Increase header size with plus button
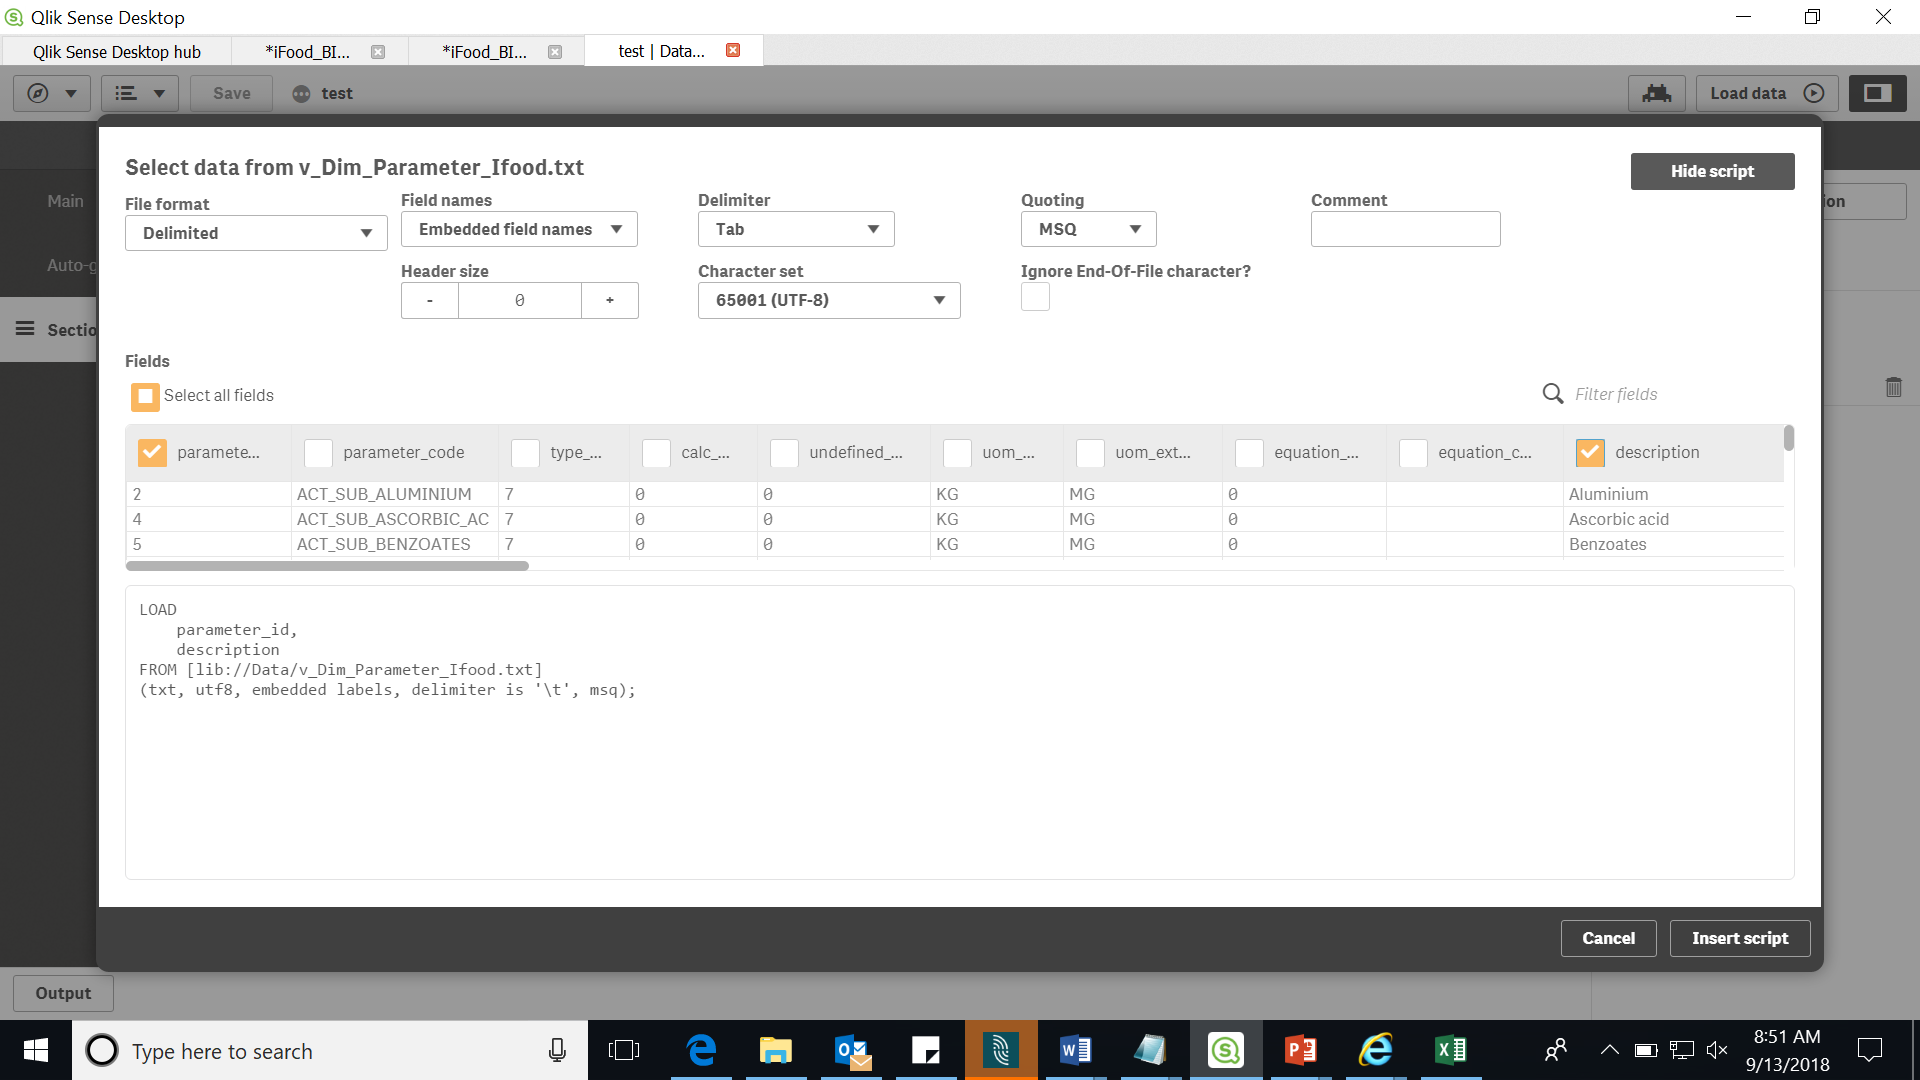 click(610, 300)
